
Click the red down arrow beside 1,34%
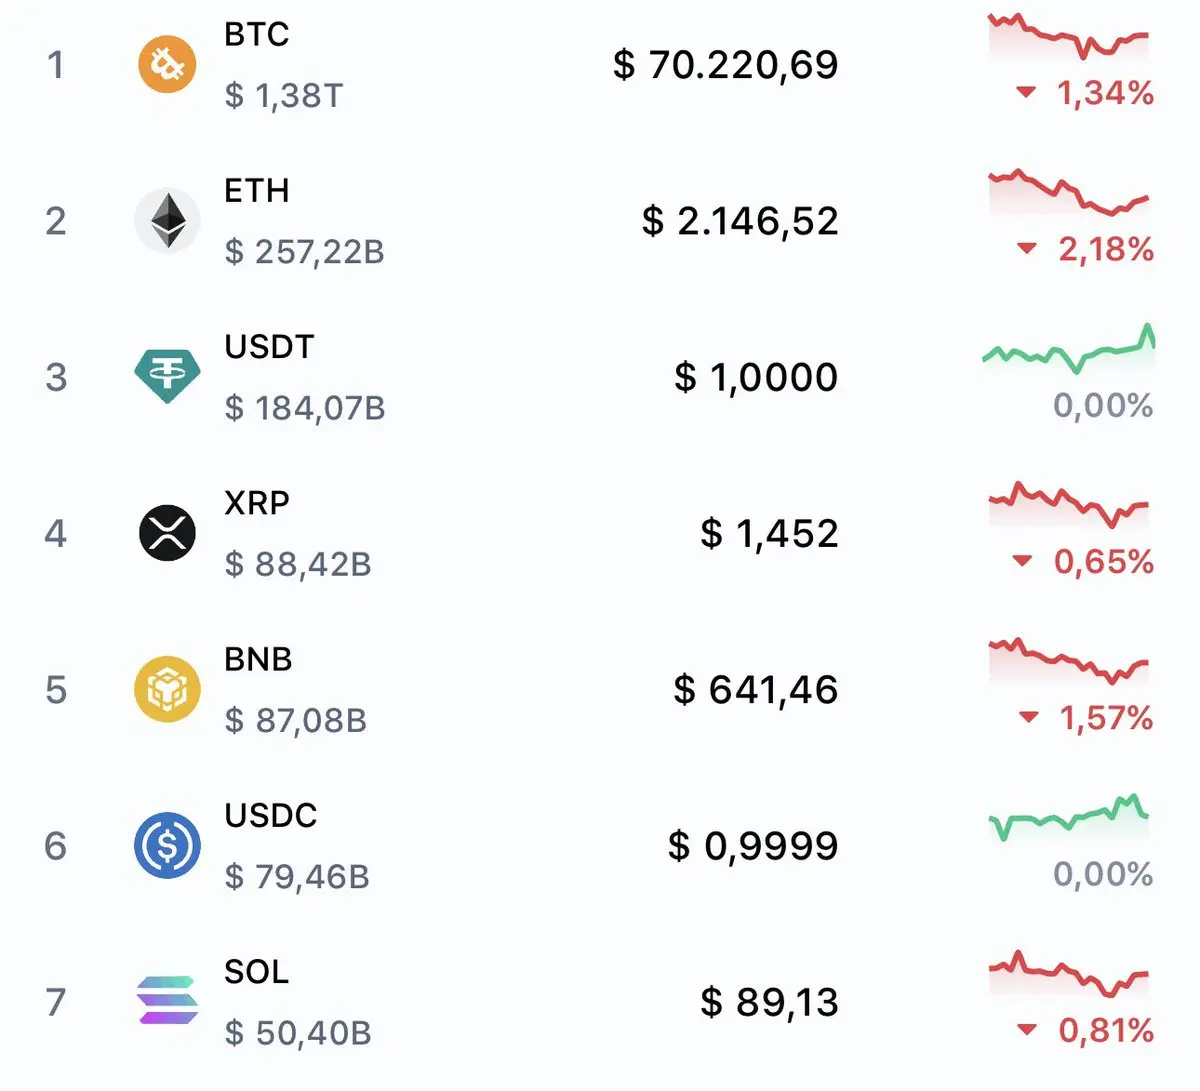click(x=1025, y=93)
